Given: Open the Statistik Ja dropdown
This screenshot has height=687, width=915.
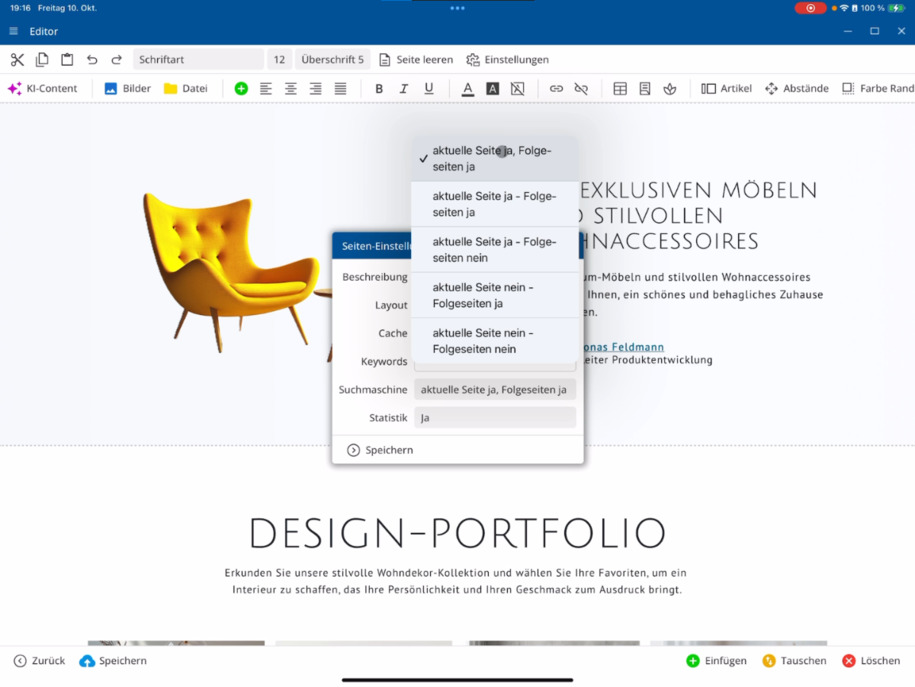Looking at the screenshot, I should [x=495, y=417].
